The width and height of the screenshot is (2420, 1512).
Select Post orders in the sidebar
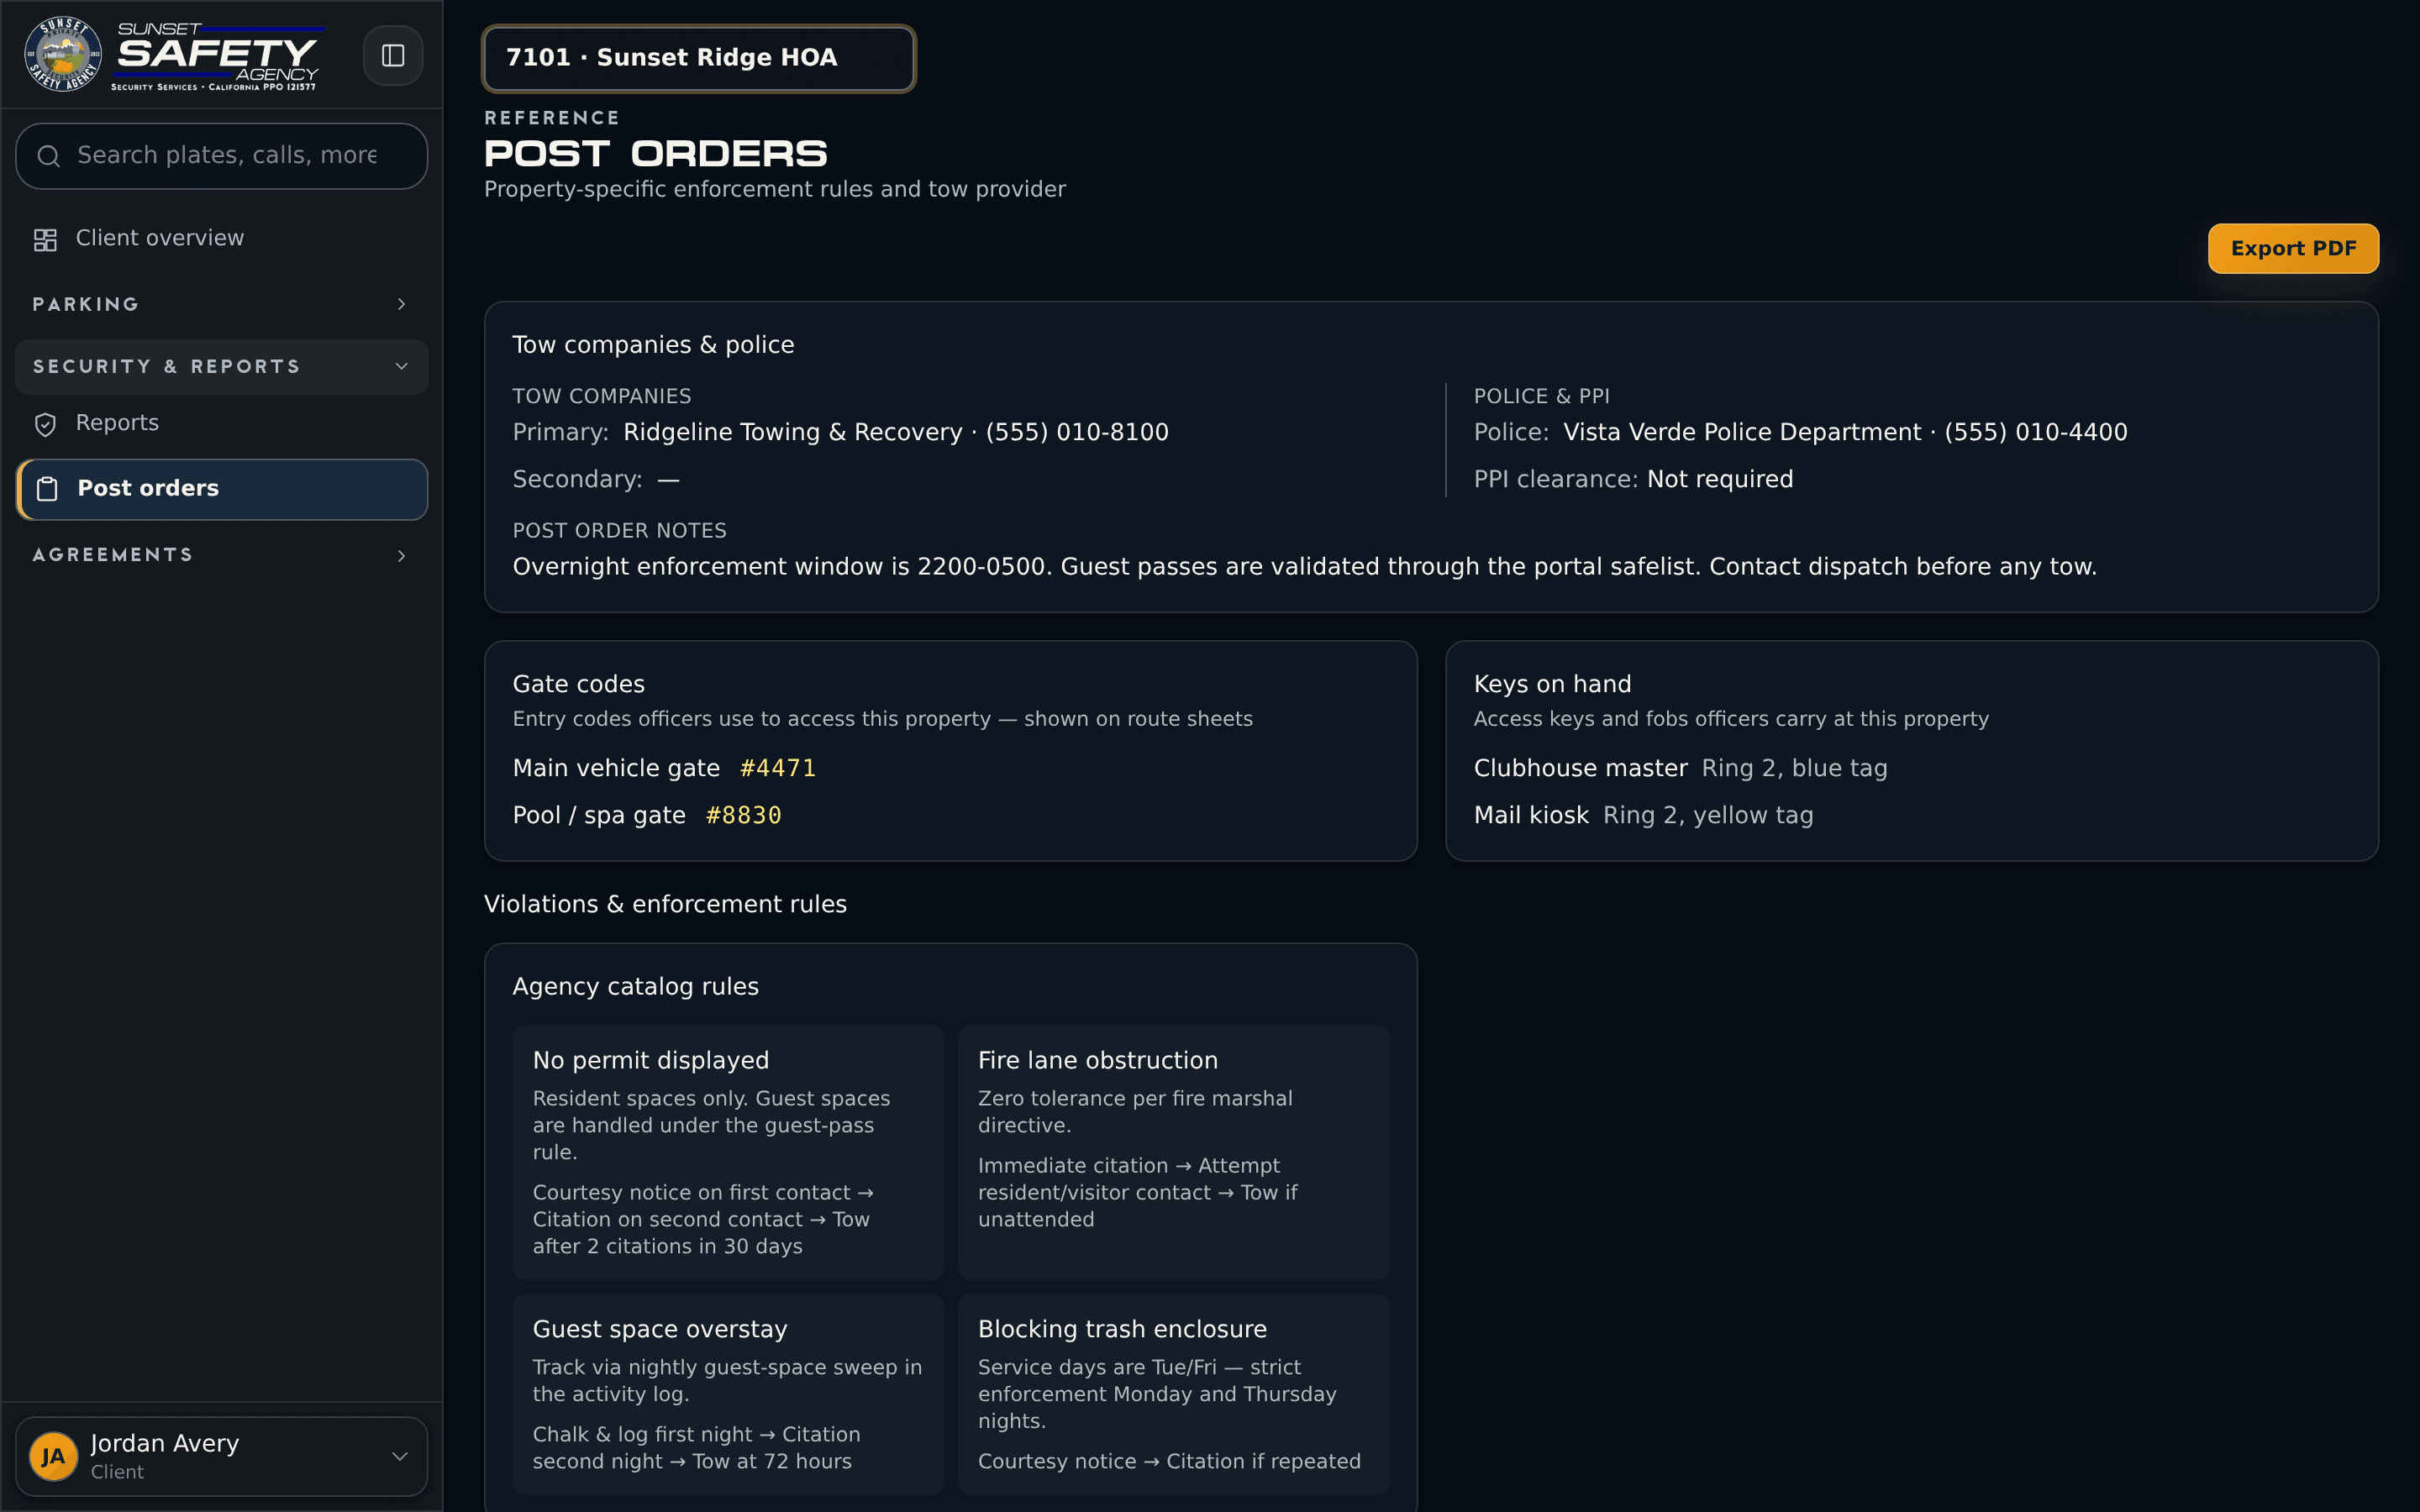pyautogui.click(x=222, y=489)
